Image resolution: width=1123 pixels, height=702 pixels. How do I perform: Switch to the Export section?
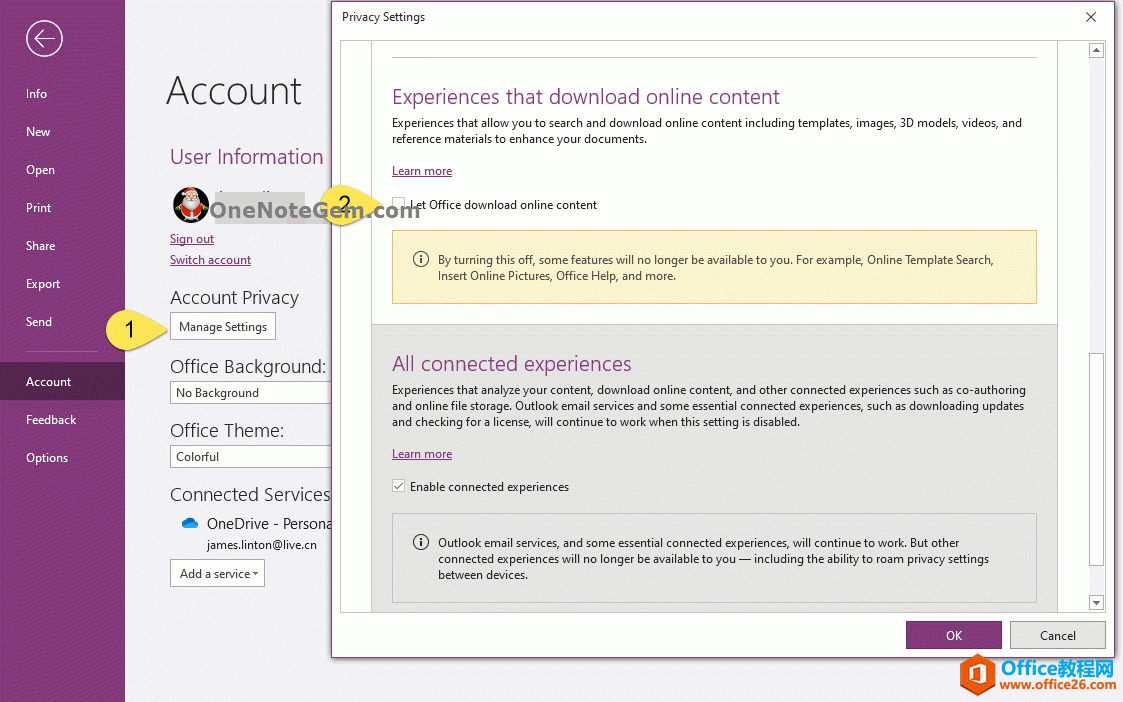pyautogui.click(x=43, y=283)
